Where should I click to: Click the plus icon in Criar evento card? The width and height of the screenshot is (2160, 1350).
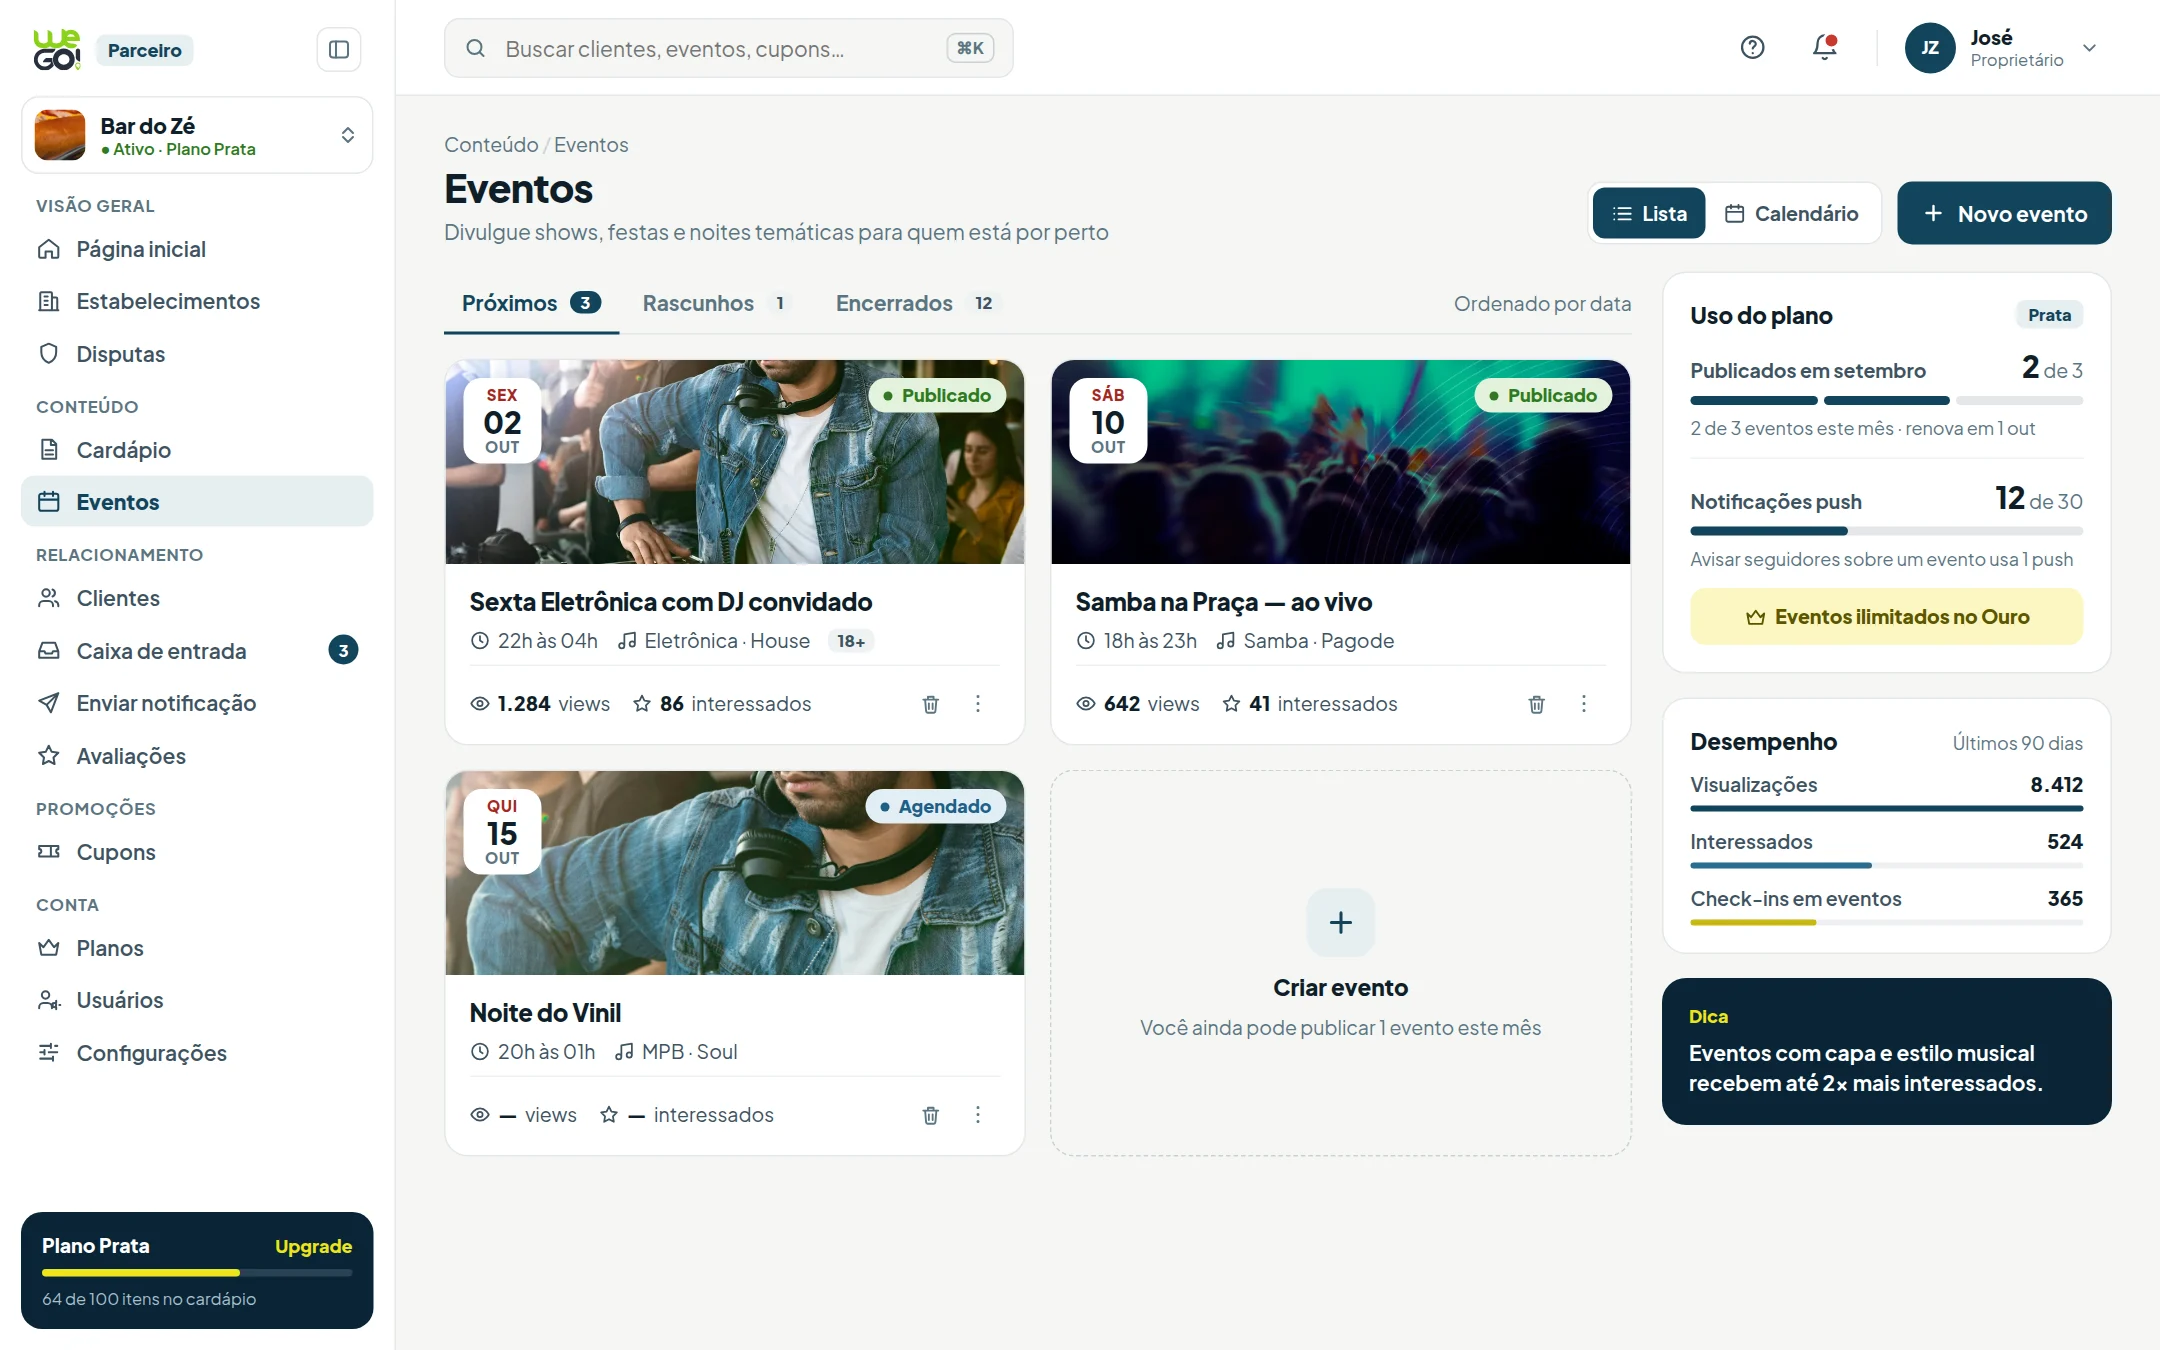pos(1340,922)
